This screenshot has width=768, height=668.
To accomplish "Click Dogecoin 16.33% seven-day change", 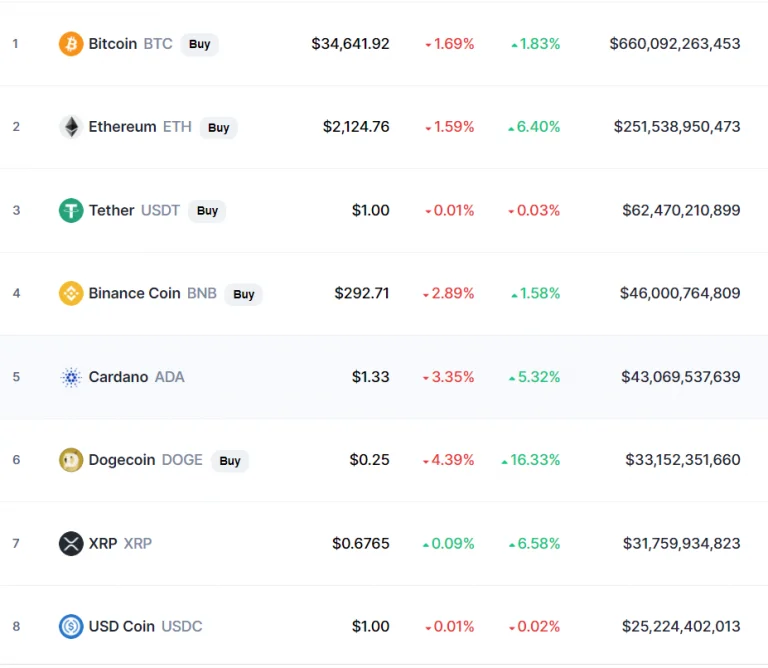I will click(530, 460).
